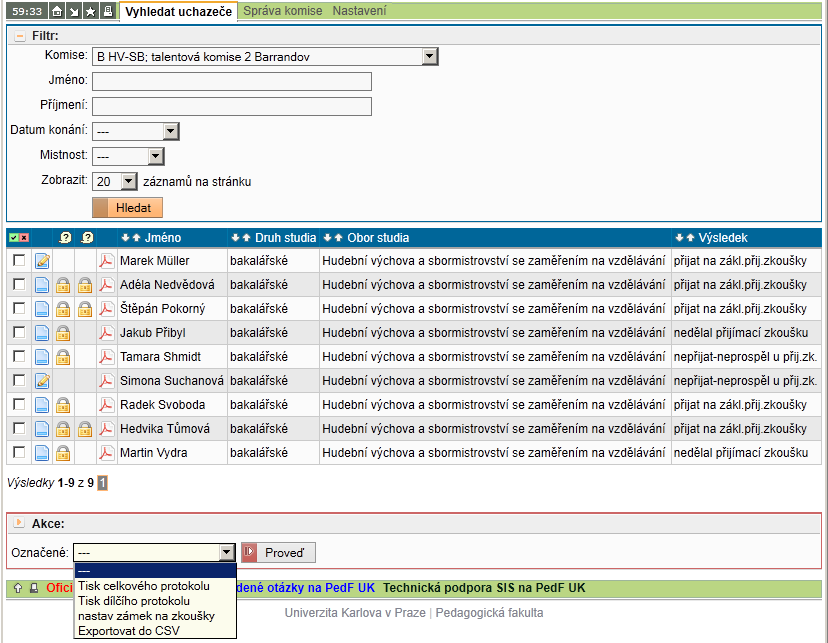Viewport: 828px width, 643px height.
Task: Open PDF for Marek Müller
Action: click(106, 261)
